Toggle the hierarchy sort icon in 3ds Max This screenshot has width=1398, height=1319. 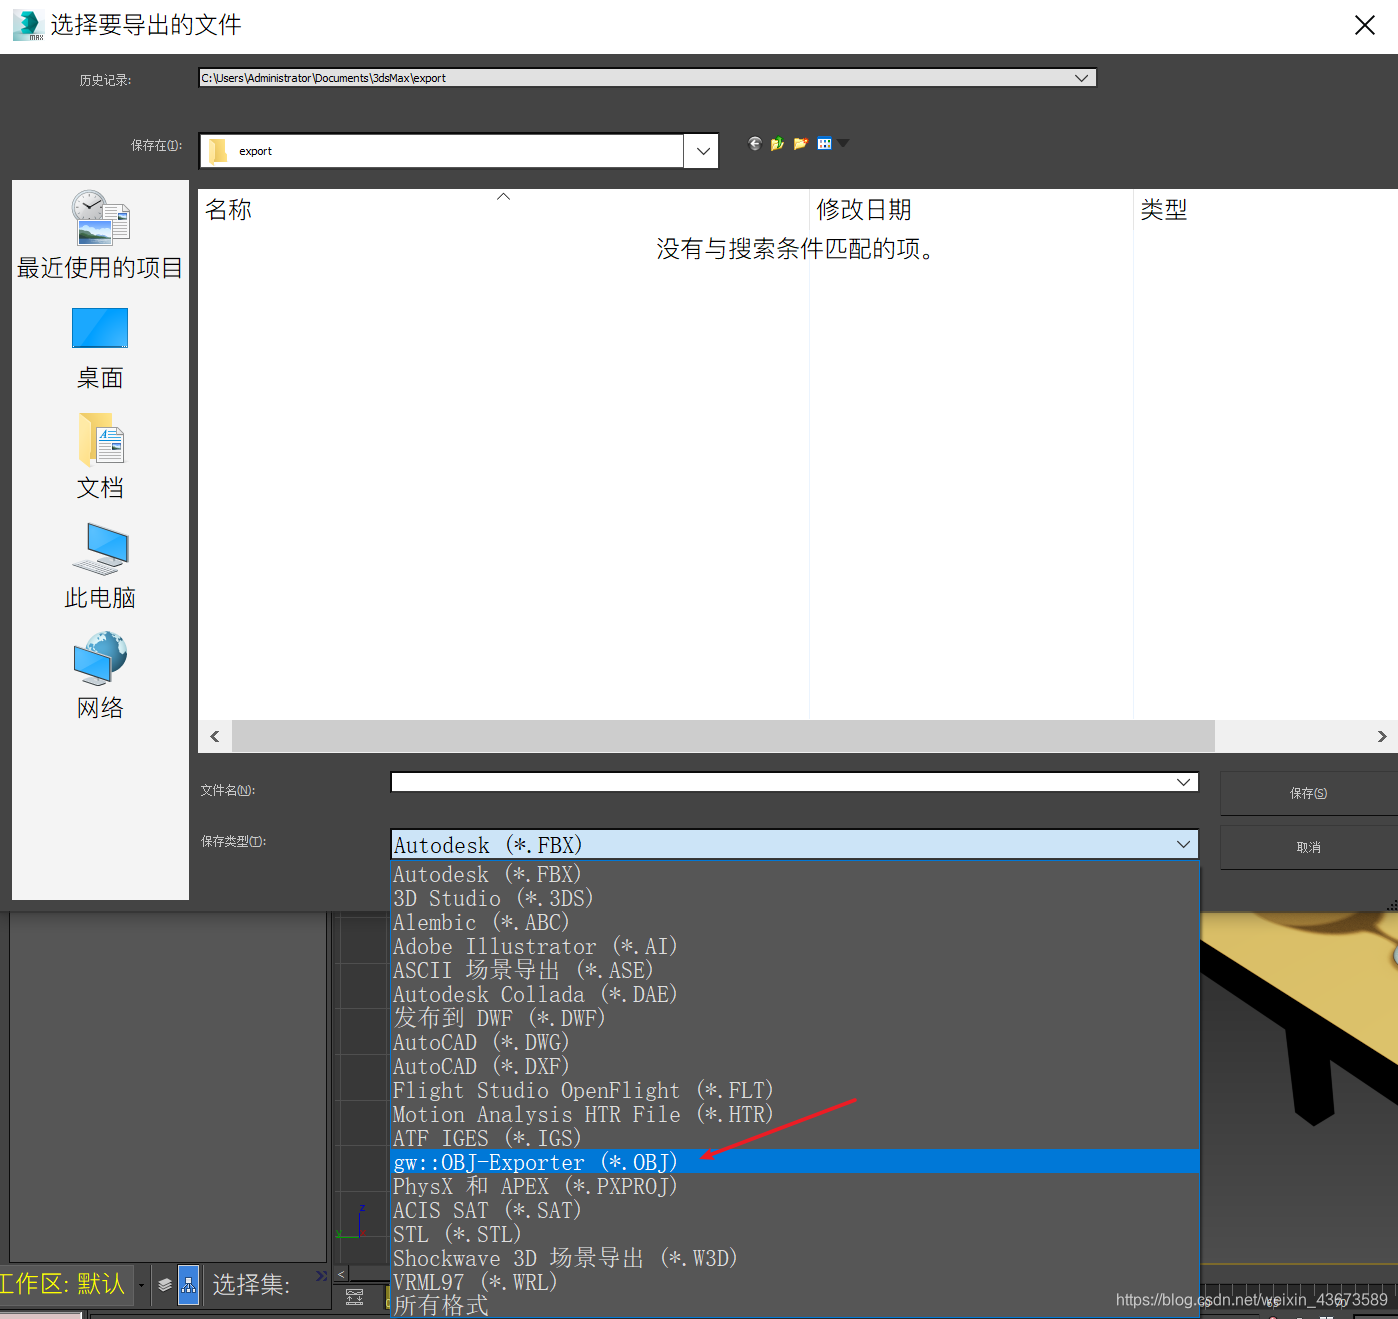pos(189,1285)
